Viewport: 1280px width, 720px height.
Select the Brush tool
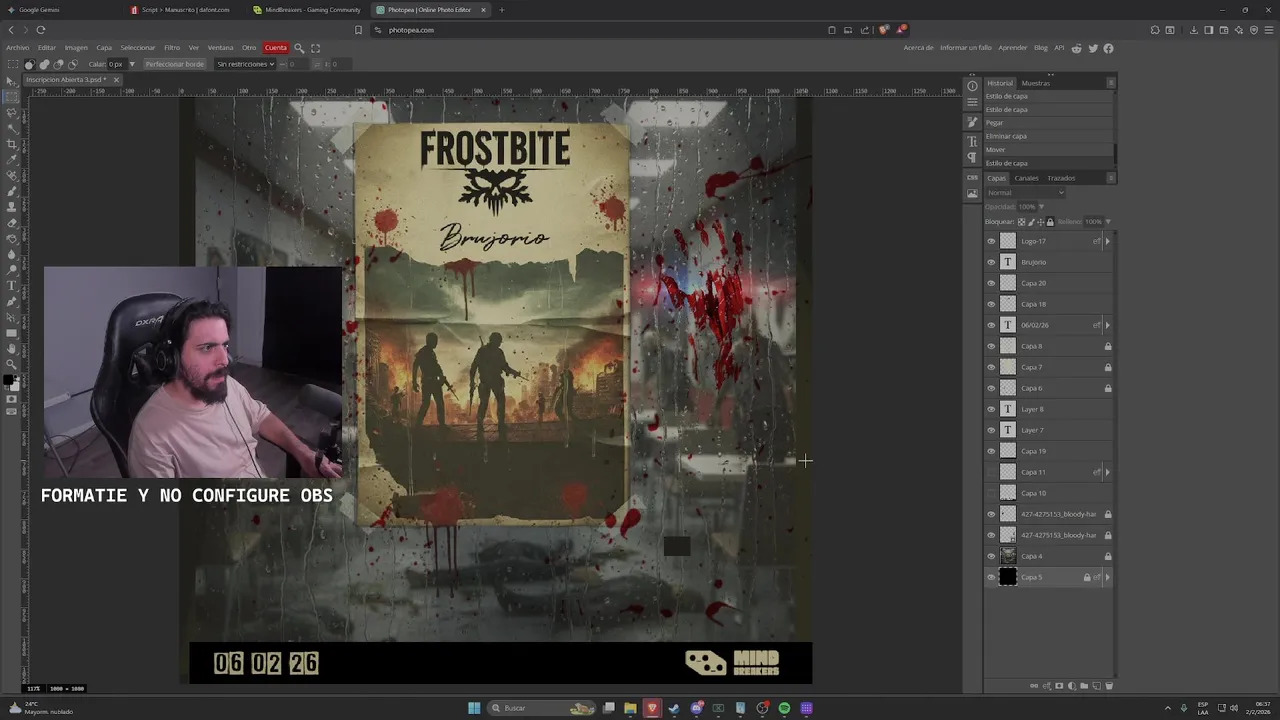click(12, 191)
